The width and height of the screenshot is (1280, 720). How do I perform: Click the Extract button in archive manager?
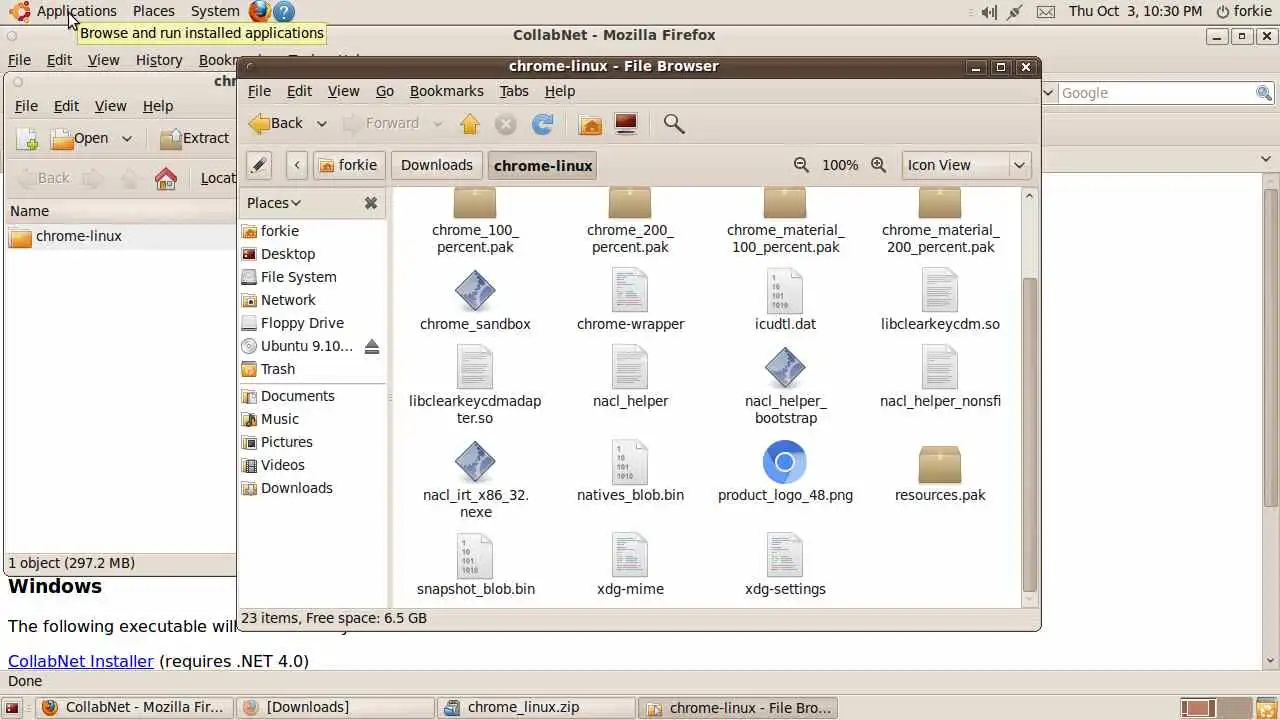(196, 138)
